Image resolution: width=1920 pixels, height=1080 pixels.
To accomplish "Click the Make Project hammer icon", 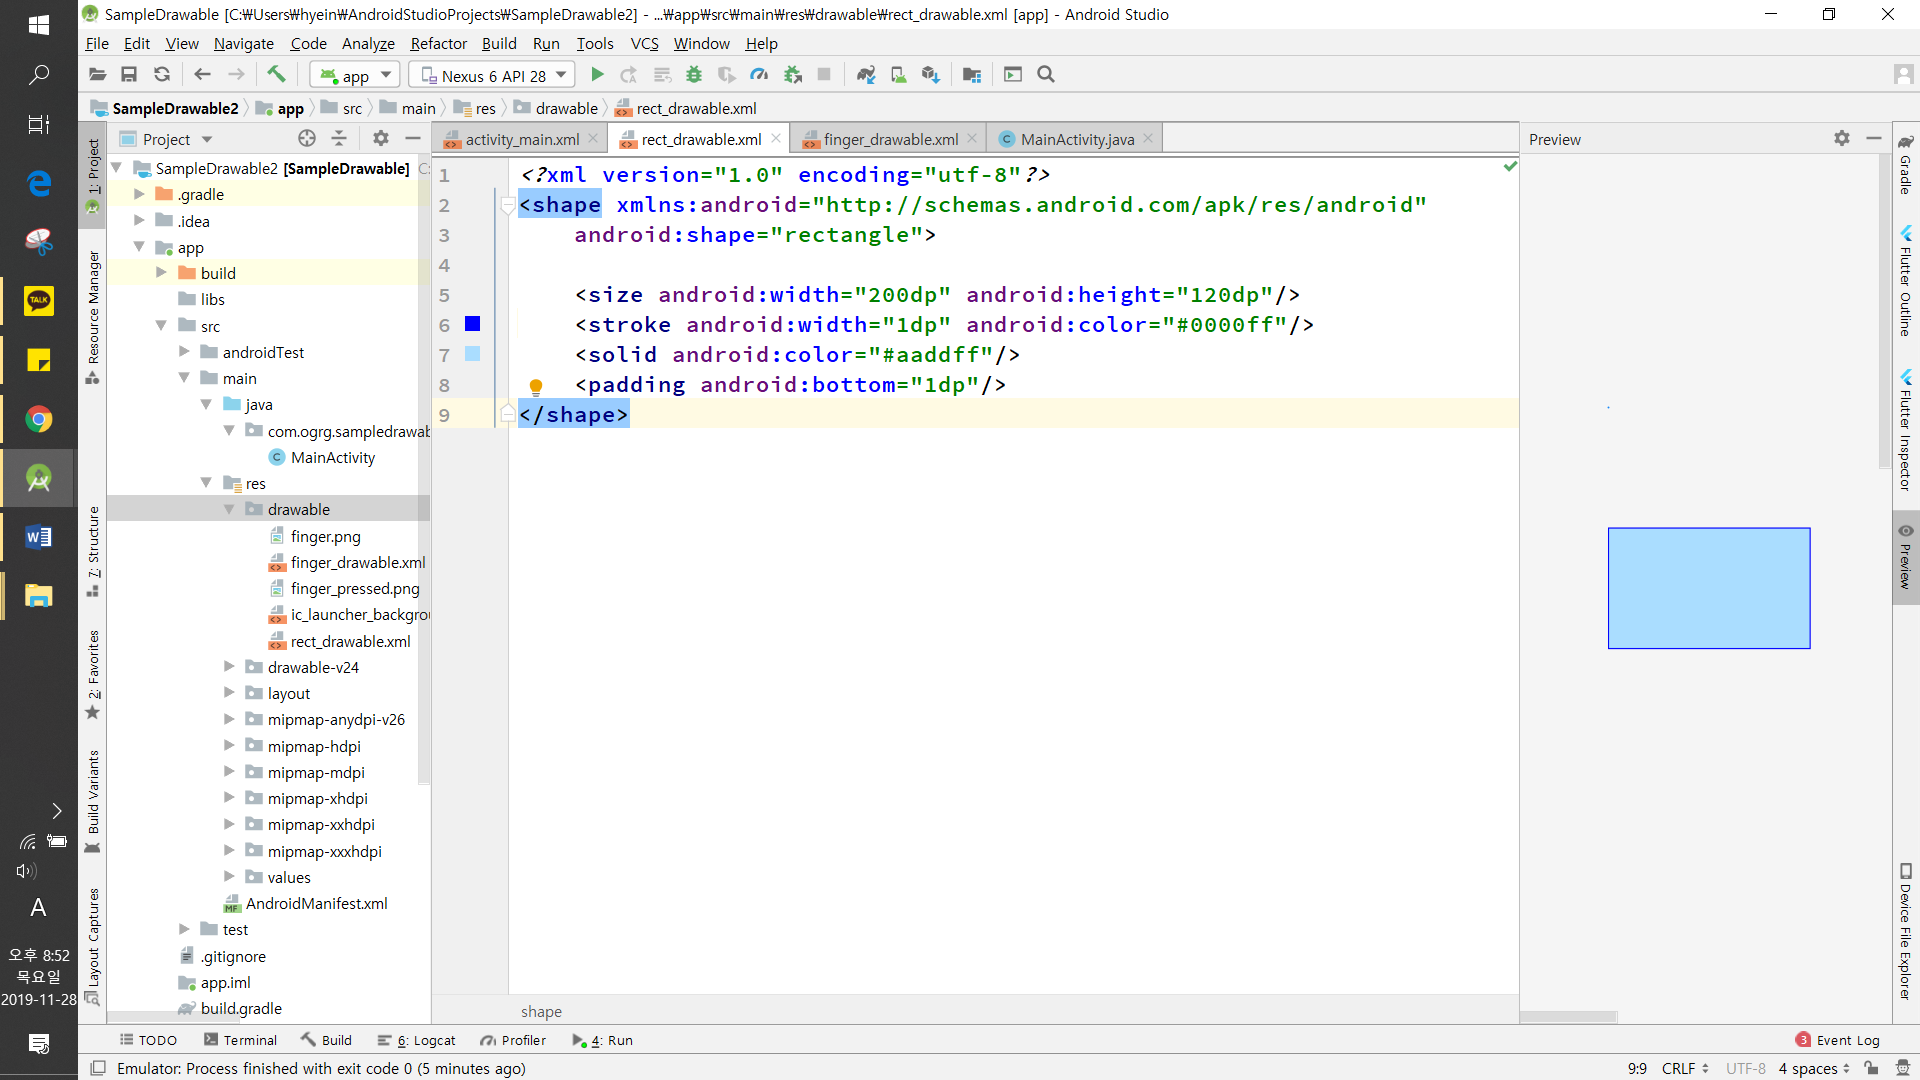I will click(276, 74).
